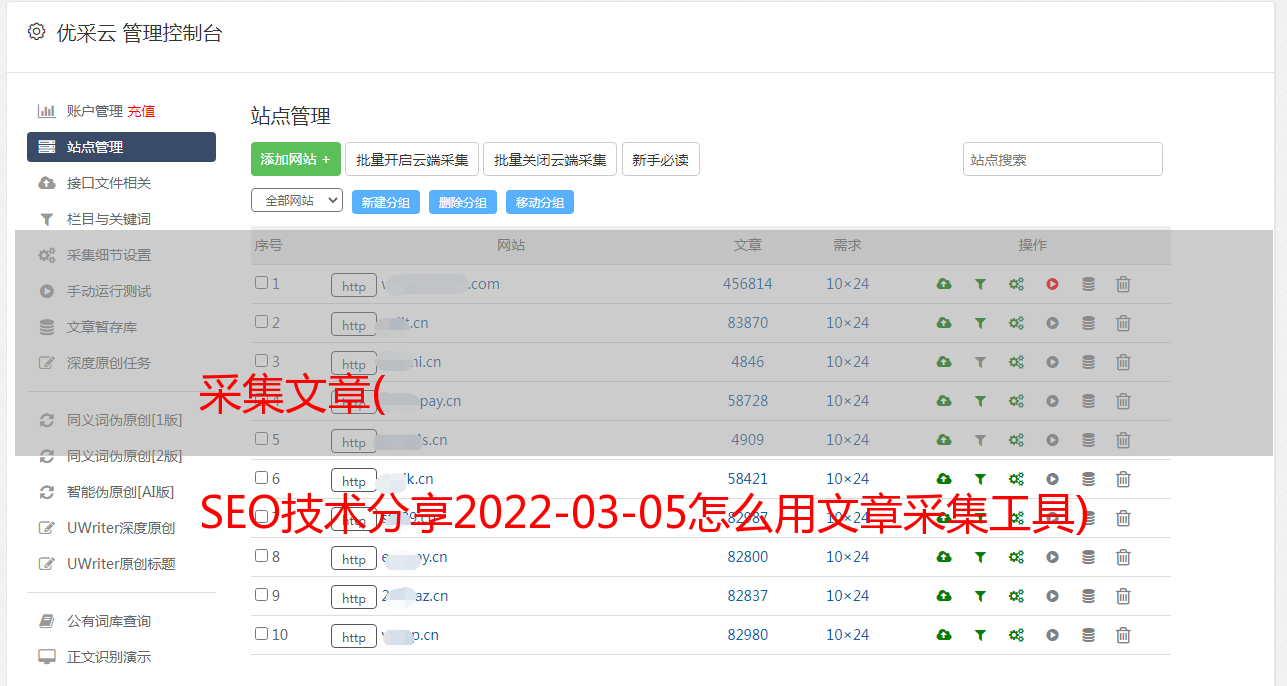Screen dimensions: 1287x686
Task: Open 栏目与关键词 in the sidebar
Action: [109, 219]
